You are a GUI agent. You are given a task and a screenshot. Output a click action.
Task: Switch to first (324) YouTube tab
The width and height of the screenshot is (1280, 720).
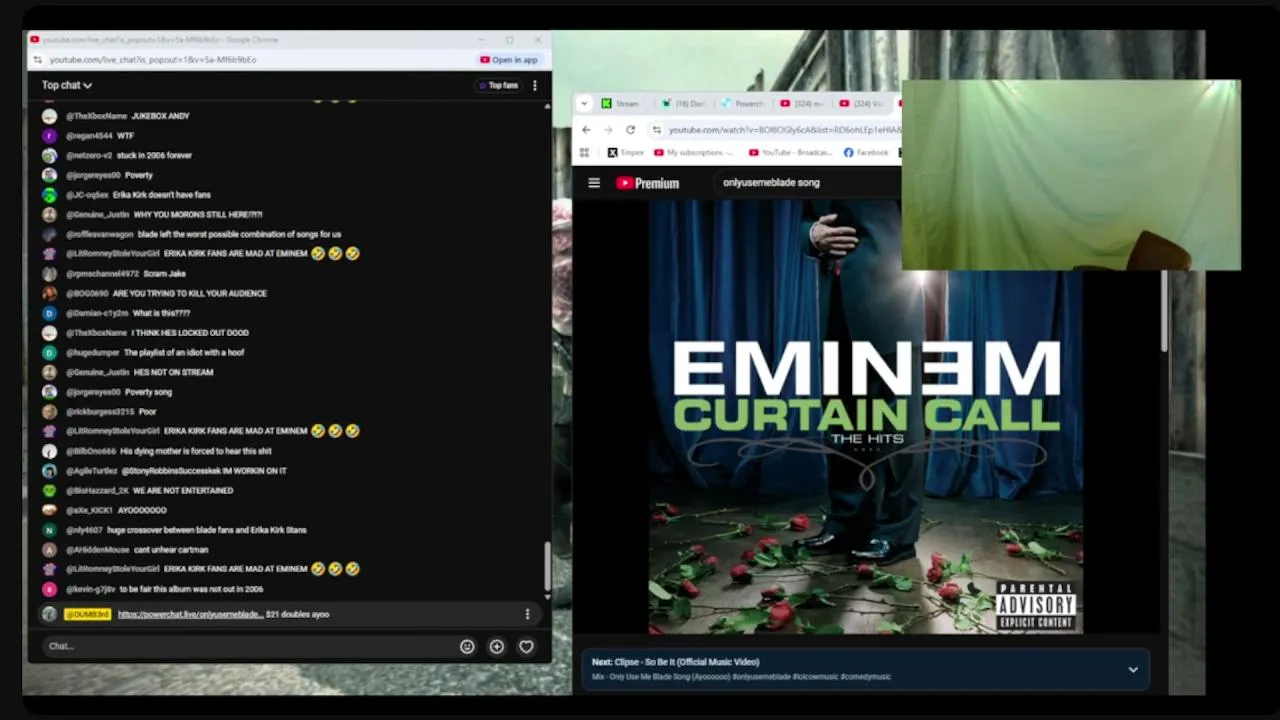tap(802, 103)
